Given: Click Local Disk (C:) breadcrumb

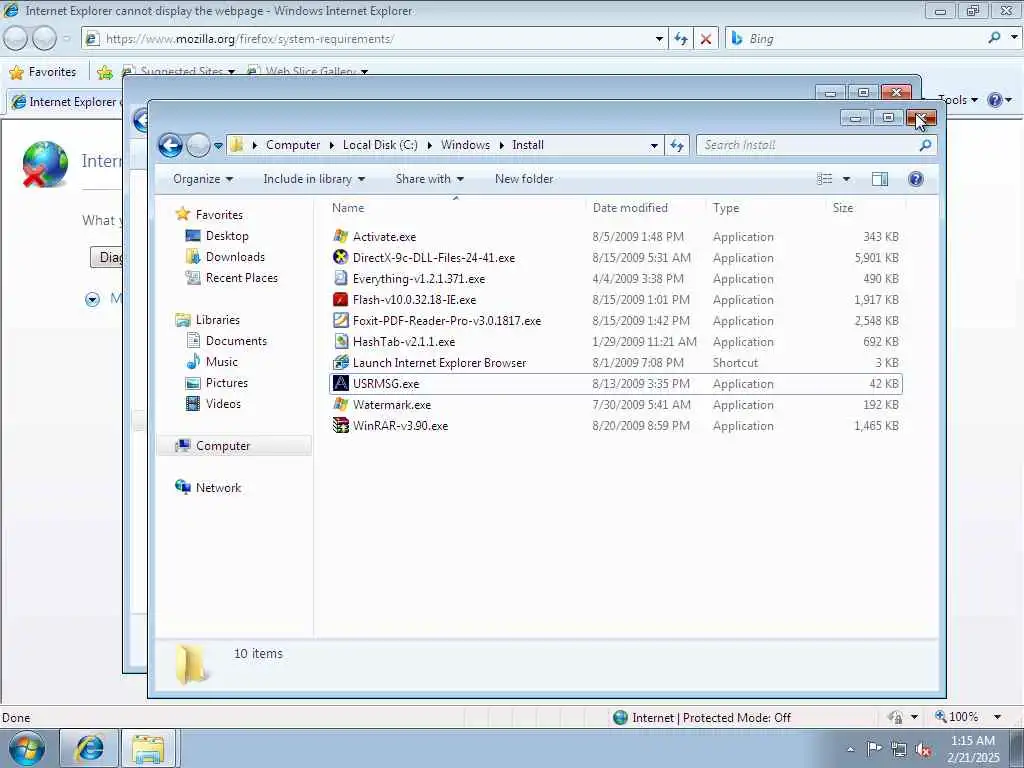Looking at the screenshot, I should point(380,145).
